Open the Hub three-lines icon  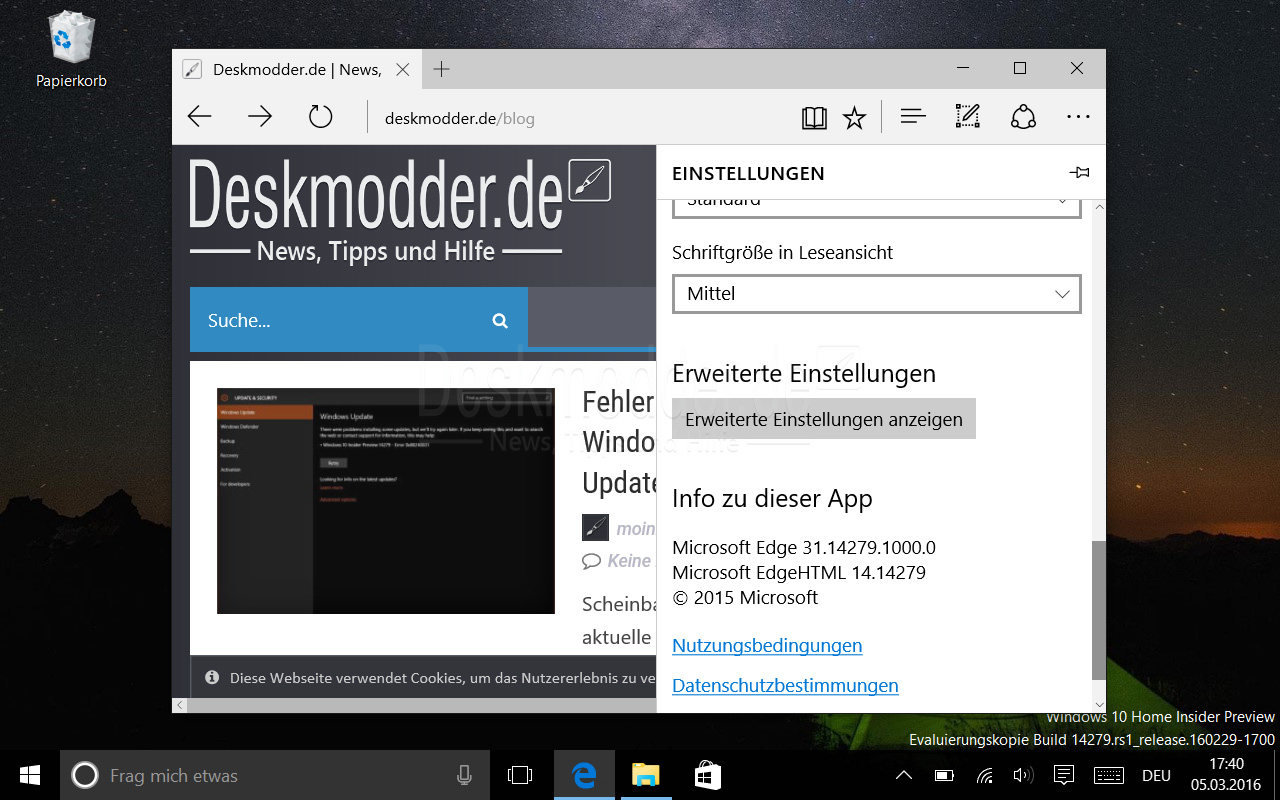pyautogui.click(x=913, y=117)
